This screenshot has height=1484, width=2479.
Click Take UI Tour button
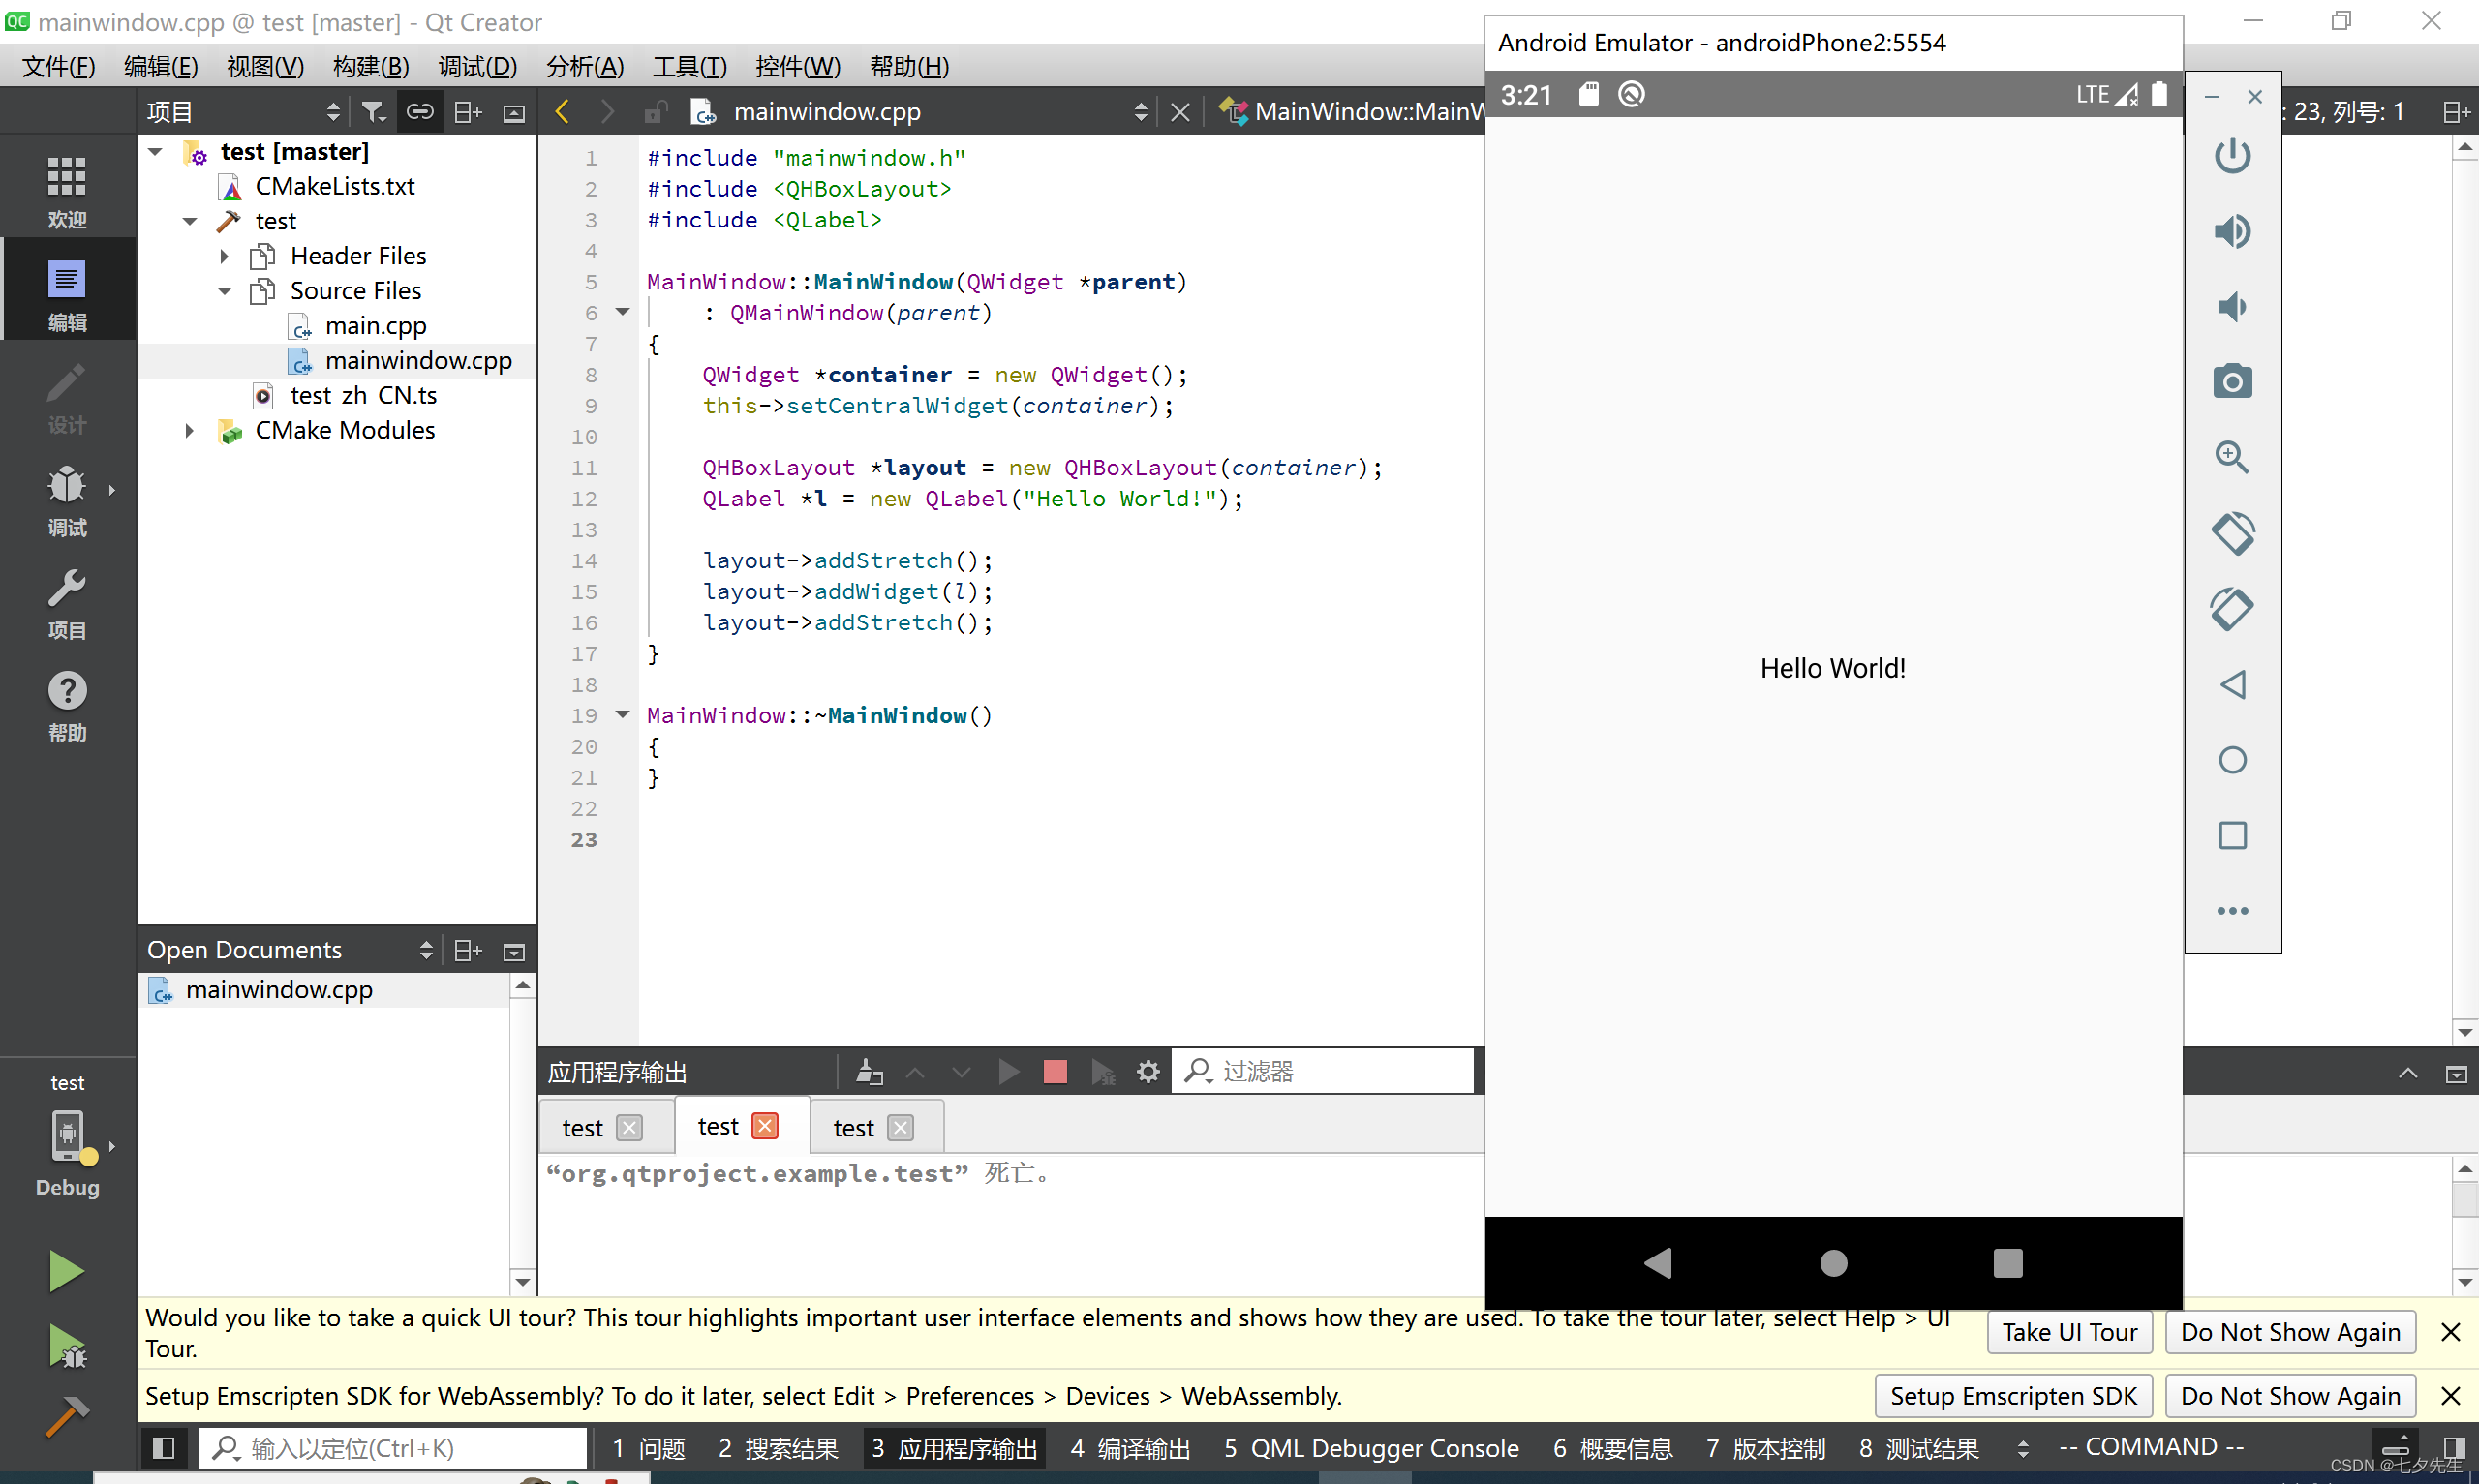(x=2067, y=1332)
